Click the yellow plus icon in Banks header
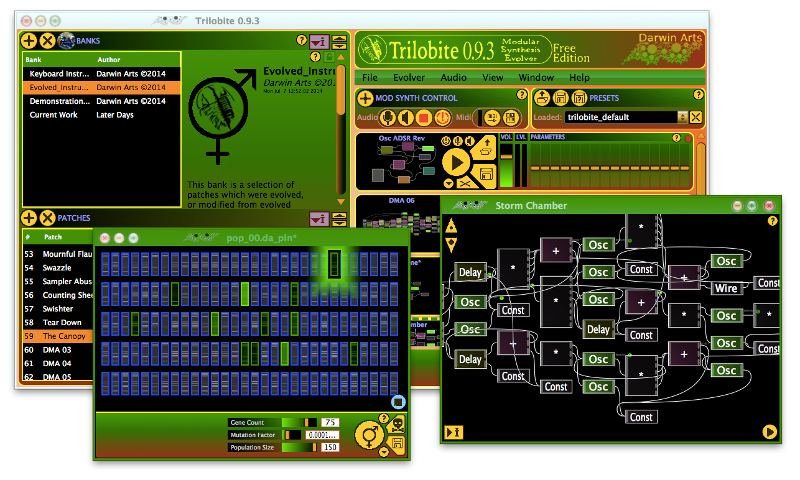Image resolution: width=800 pixels, height=480 pixels. click(29, 41)
